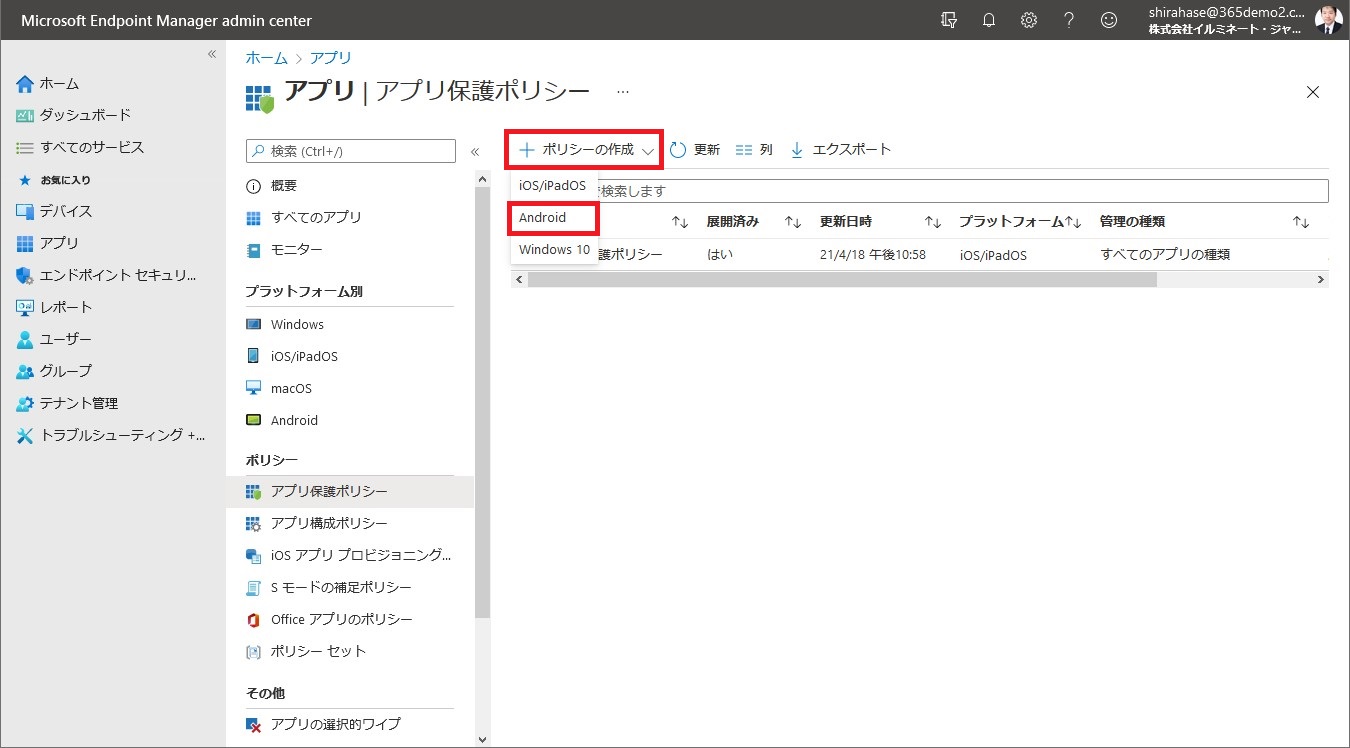Image resolution: width=1350 pixels, height=748 pixels.
Task: Click the エクスポート button
Action: pyautogui.click(x=841, y=150)
